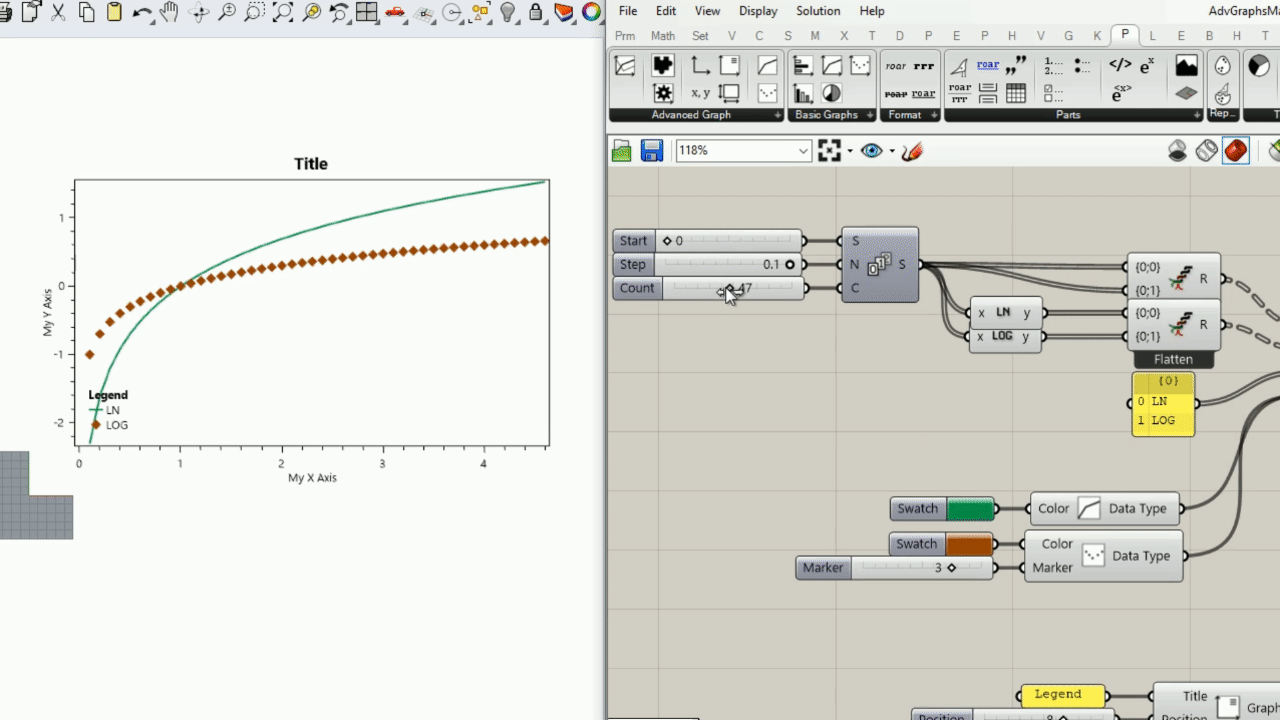Open the Edit menu

click(x=666, y=11)
